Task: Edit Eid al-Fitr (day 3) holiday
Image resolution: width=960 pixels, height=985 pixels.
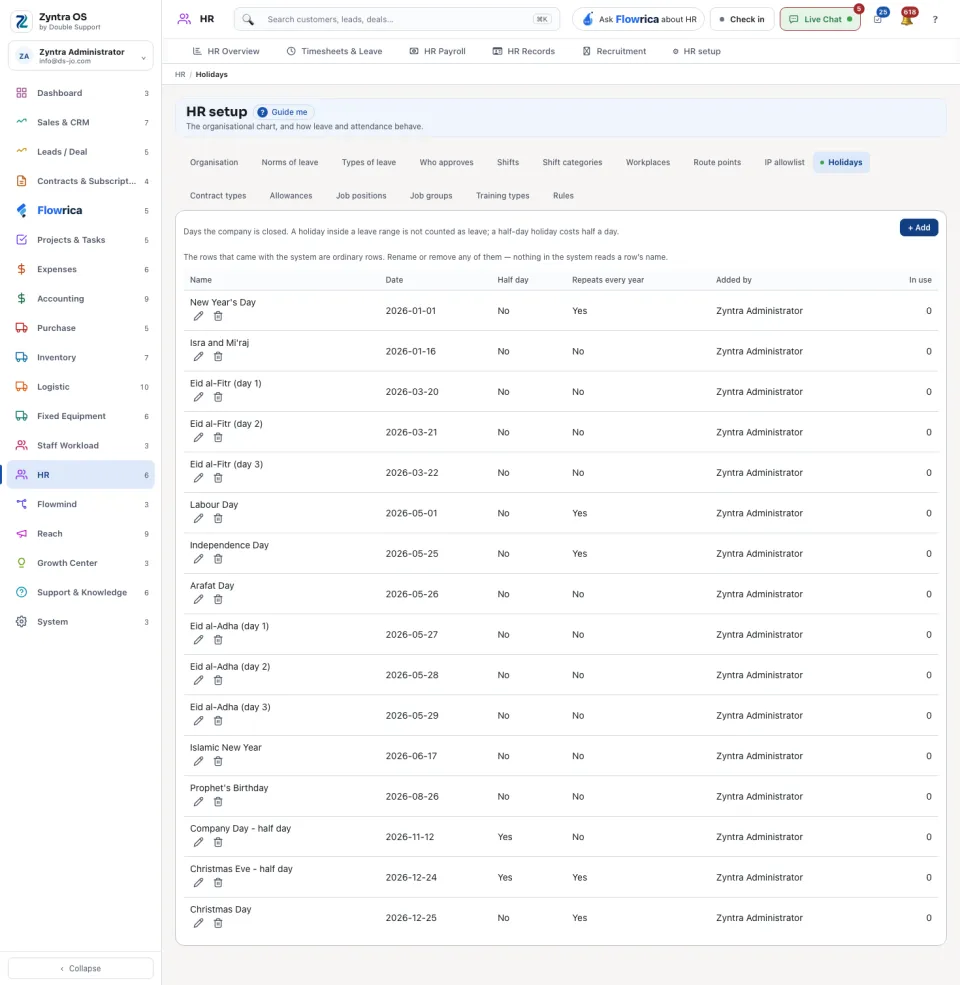Action: coord(199,478)
